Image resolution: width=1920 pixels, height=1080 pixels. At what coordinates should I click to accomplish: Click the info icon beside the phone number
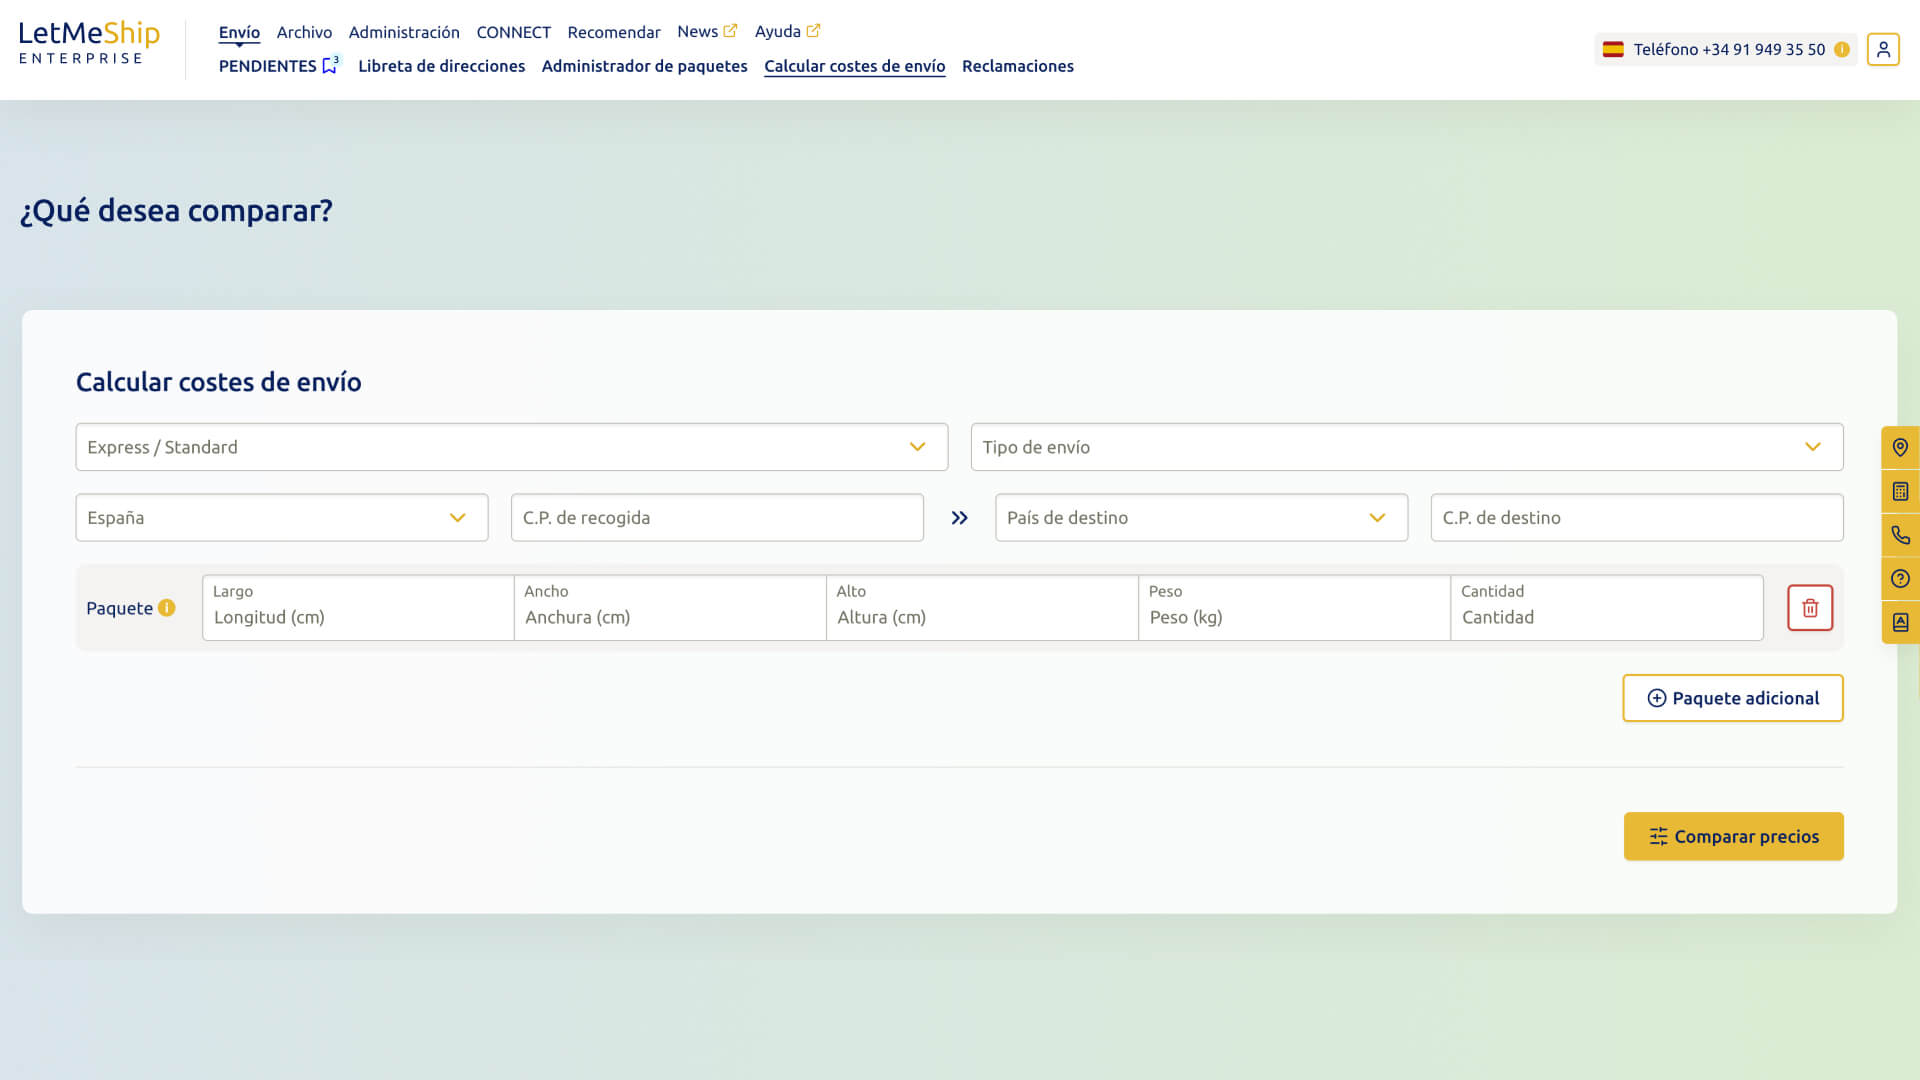coord(1842,49)
